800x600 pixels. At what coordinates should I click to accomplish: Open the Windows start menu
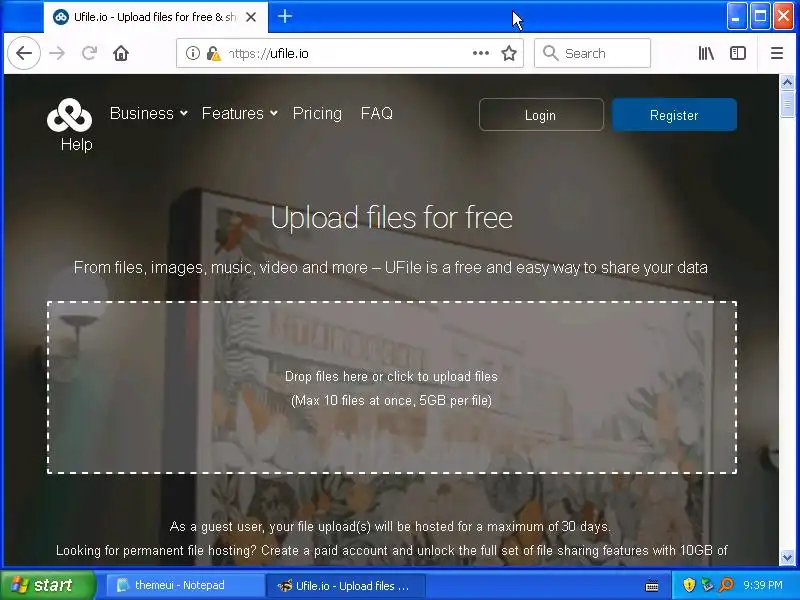point(47,585)
